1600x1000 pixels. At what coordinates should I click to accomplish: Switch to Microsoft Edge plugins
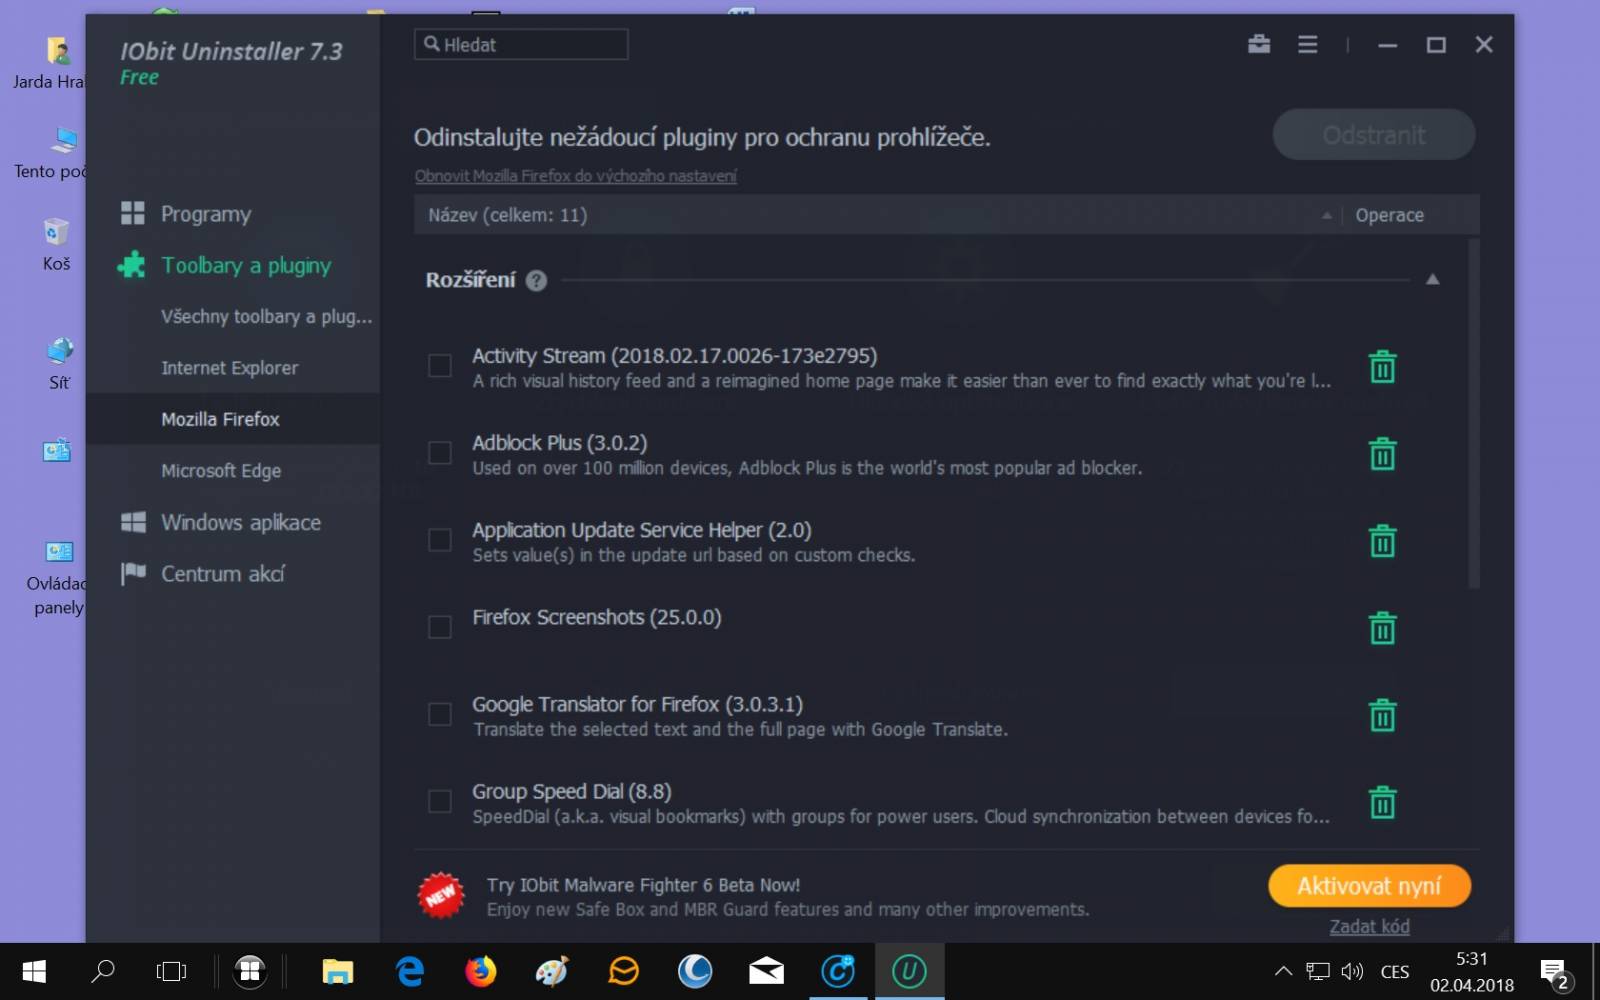click(x=221, y=471)
